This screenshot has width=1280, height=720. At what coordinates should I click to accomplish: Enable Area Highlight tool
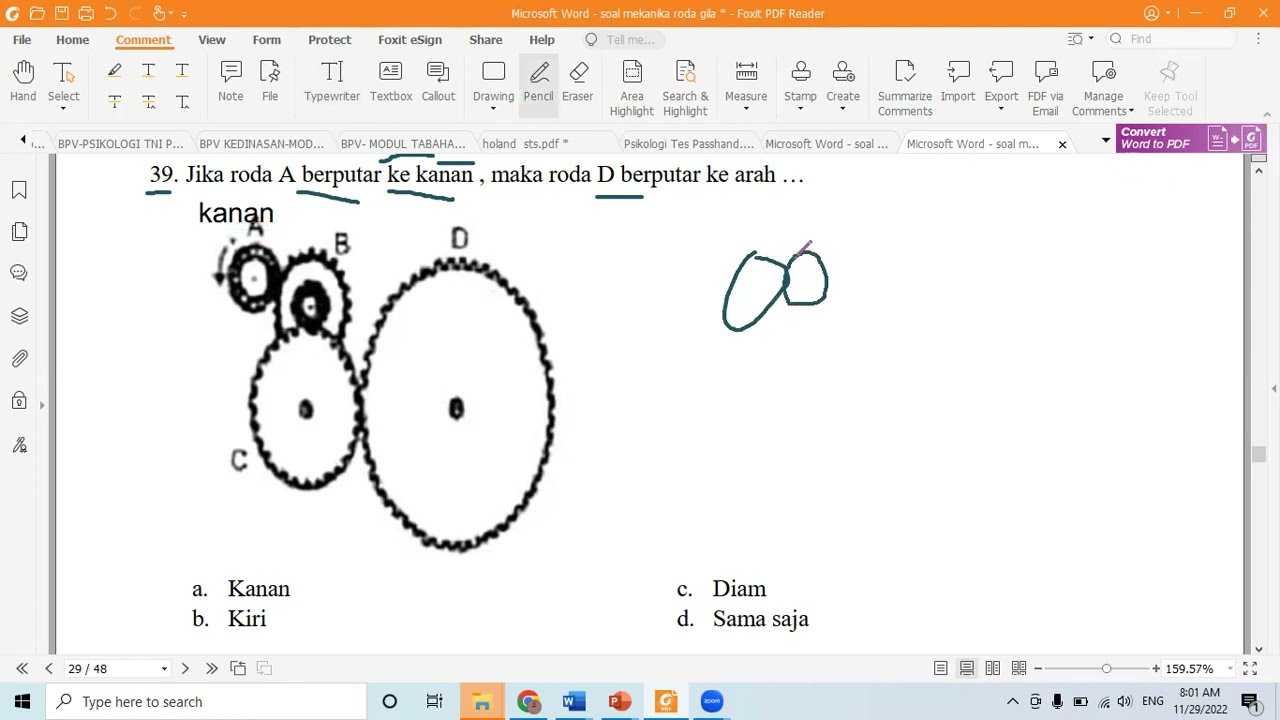(x=632, y=89)
